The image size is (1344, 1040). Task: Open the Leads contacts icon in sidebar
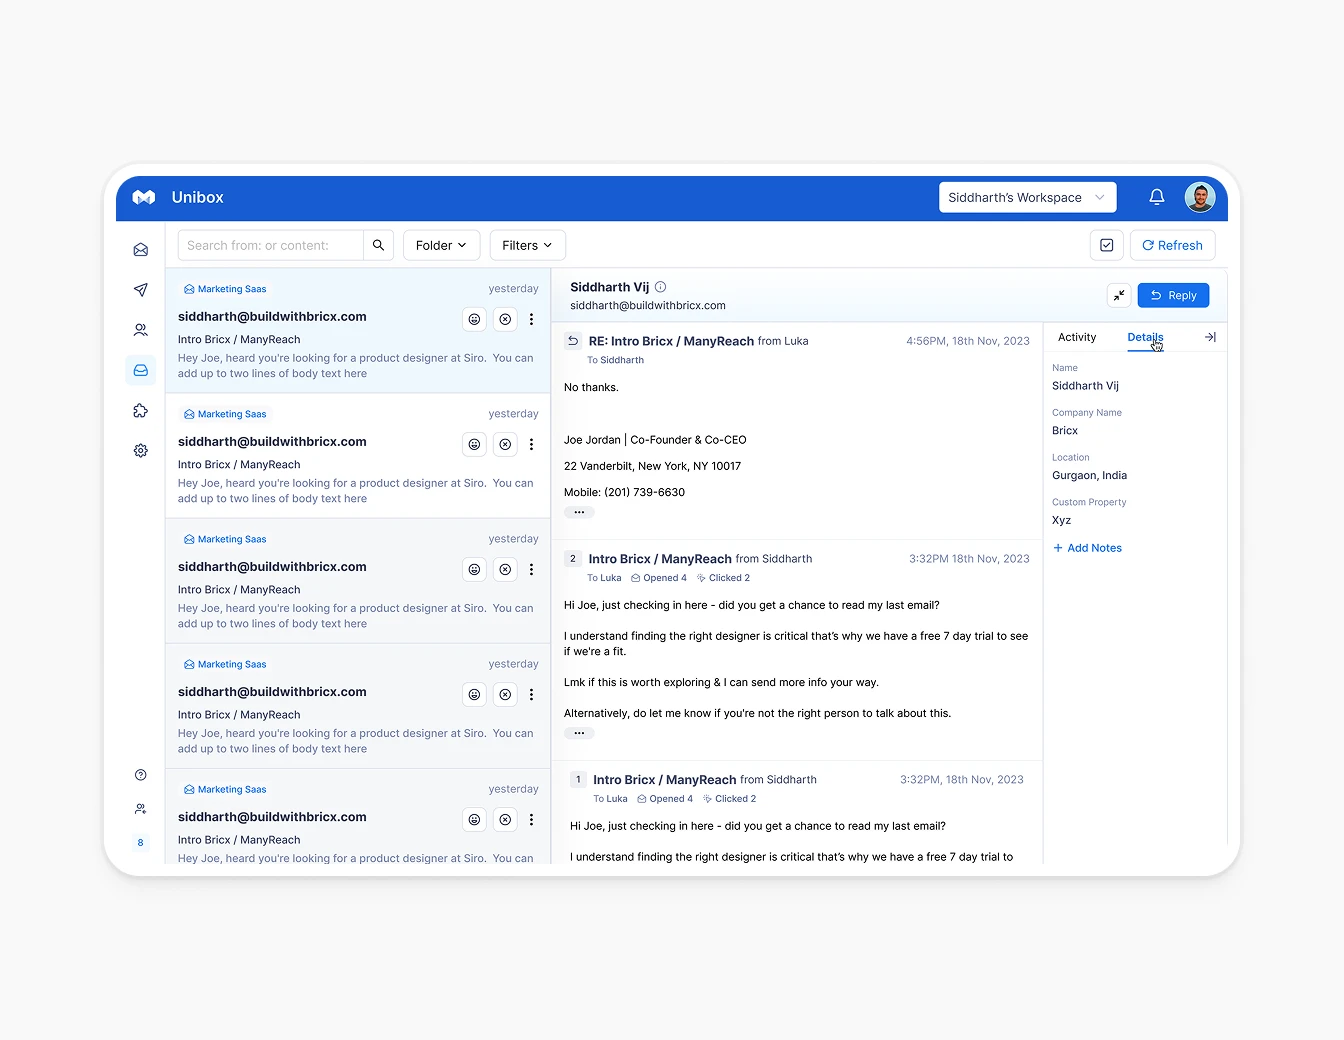140,330
